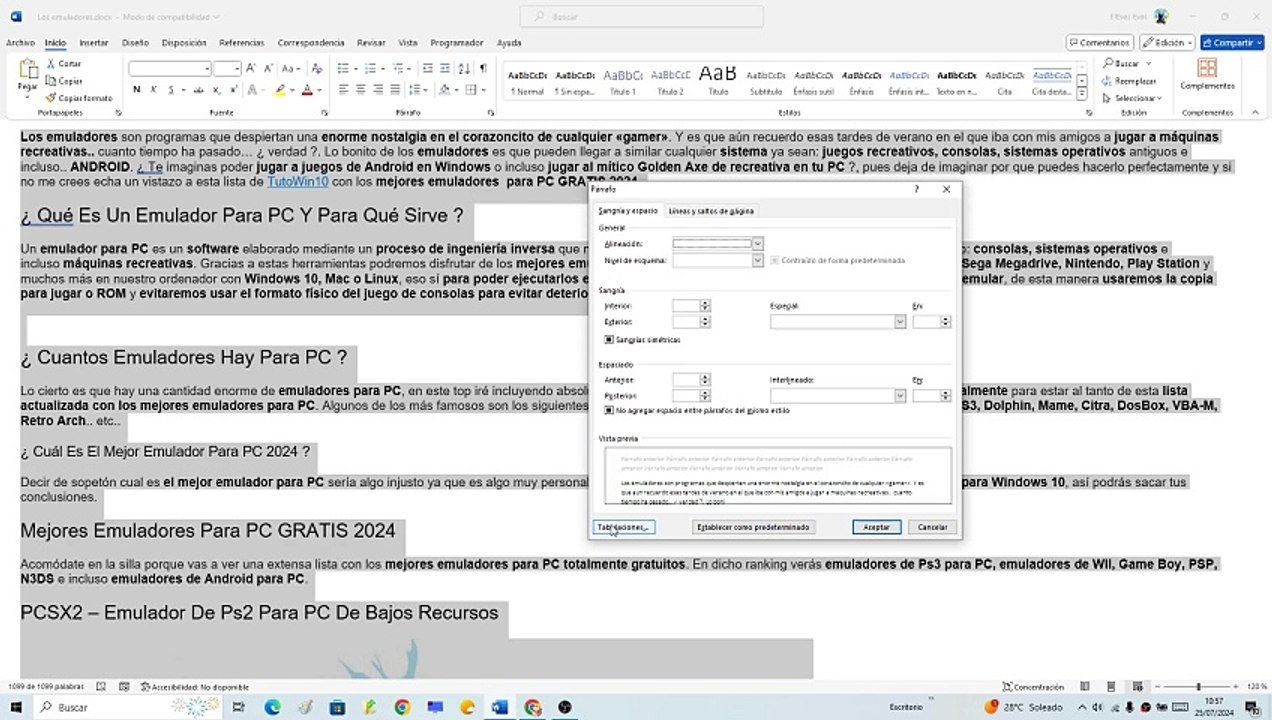
Task: Open font size dropdown in ribbon
Action: pos(237,68)
